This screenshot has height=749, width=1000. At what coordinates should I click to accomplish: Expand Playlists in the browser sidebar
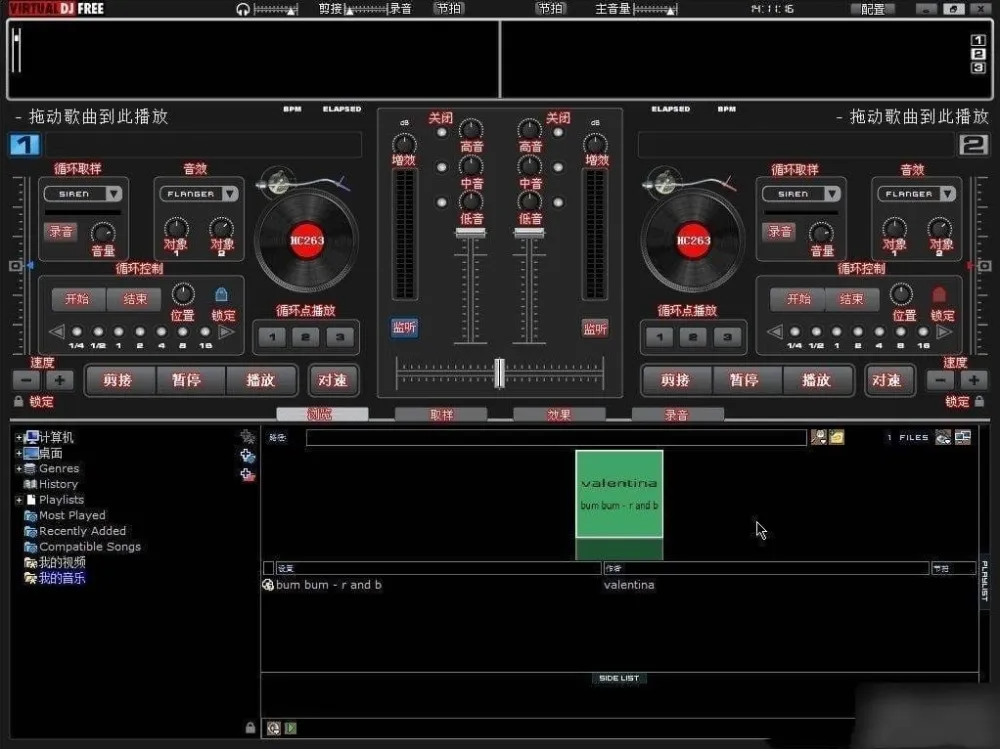(18, 499)
